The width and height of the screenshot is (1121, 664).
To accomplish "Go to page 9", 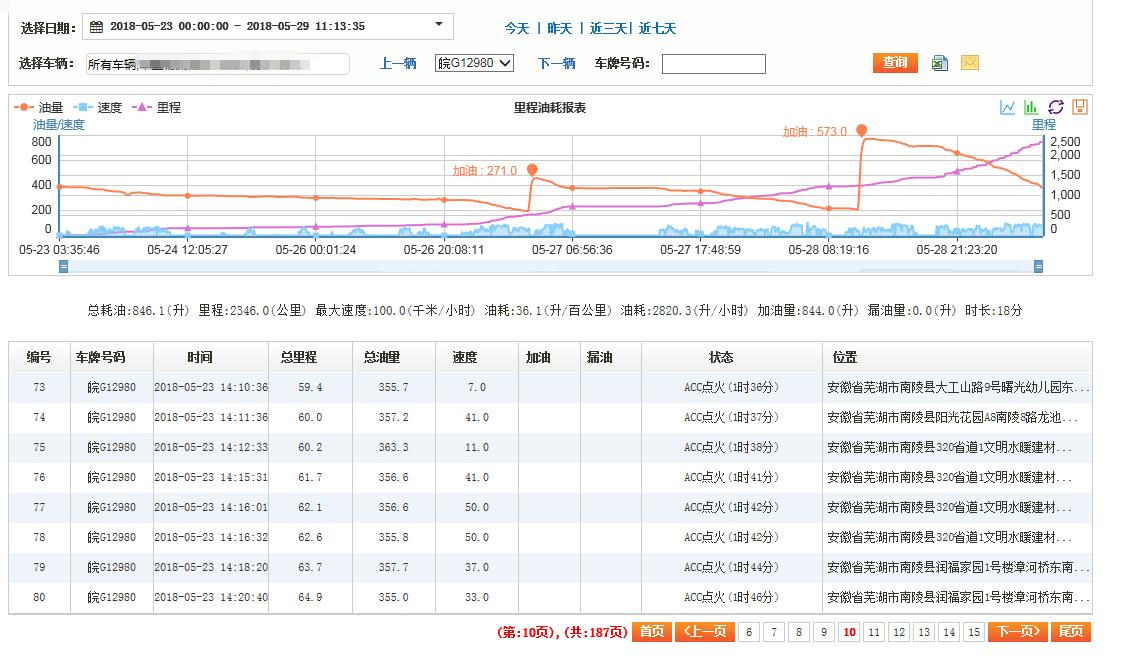I will 824,632.
